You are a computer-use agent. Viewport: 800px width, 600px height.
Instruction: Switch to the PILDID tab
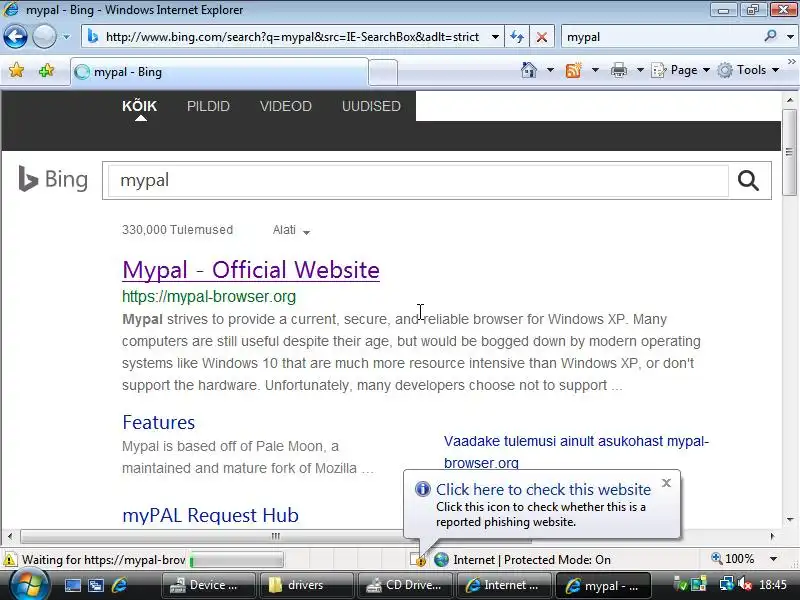pyautogui.click(x=208, y=106)
